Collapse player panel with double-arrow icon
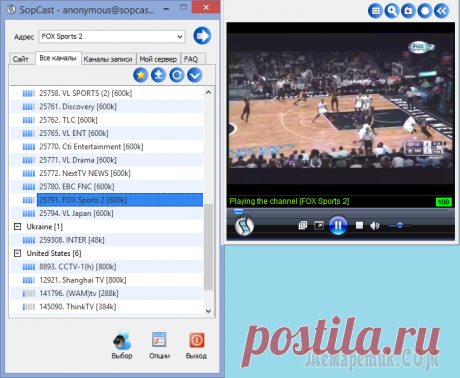The height and width of the screenshot is (378, 460). coord(441,11)
